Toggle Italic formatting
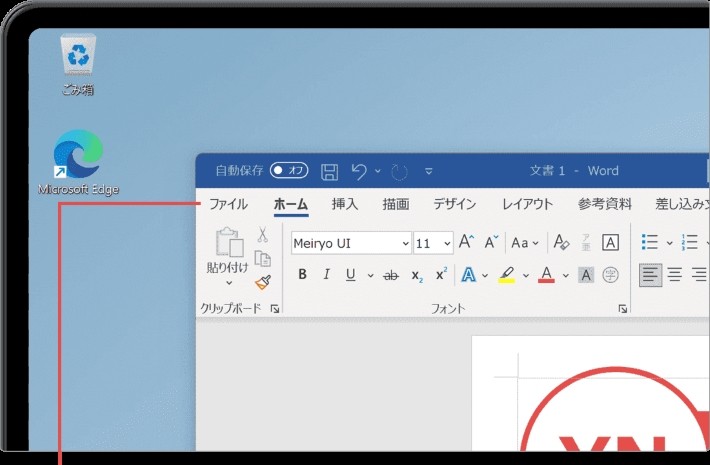 click(326, 274)
